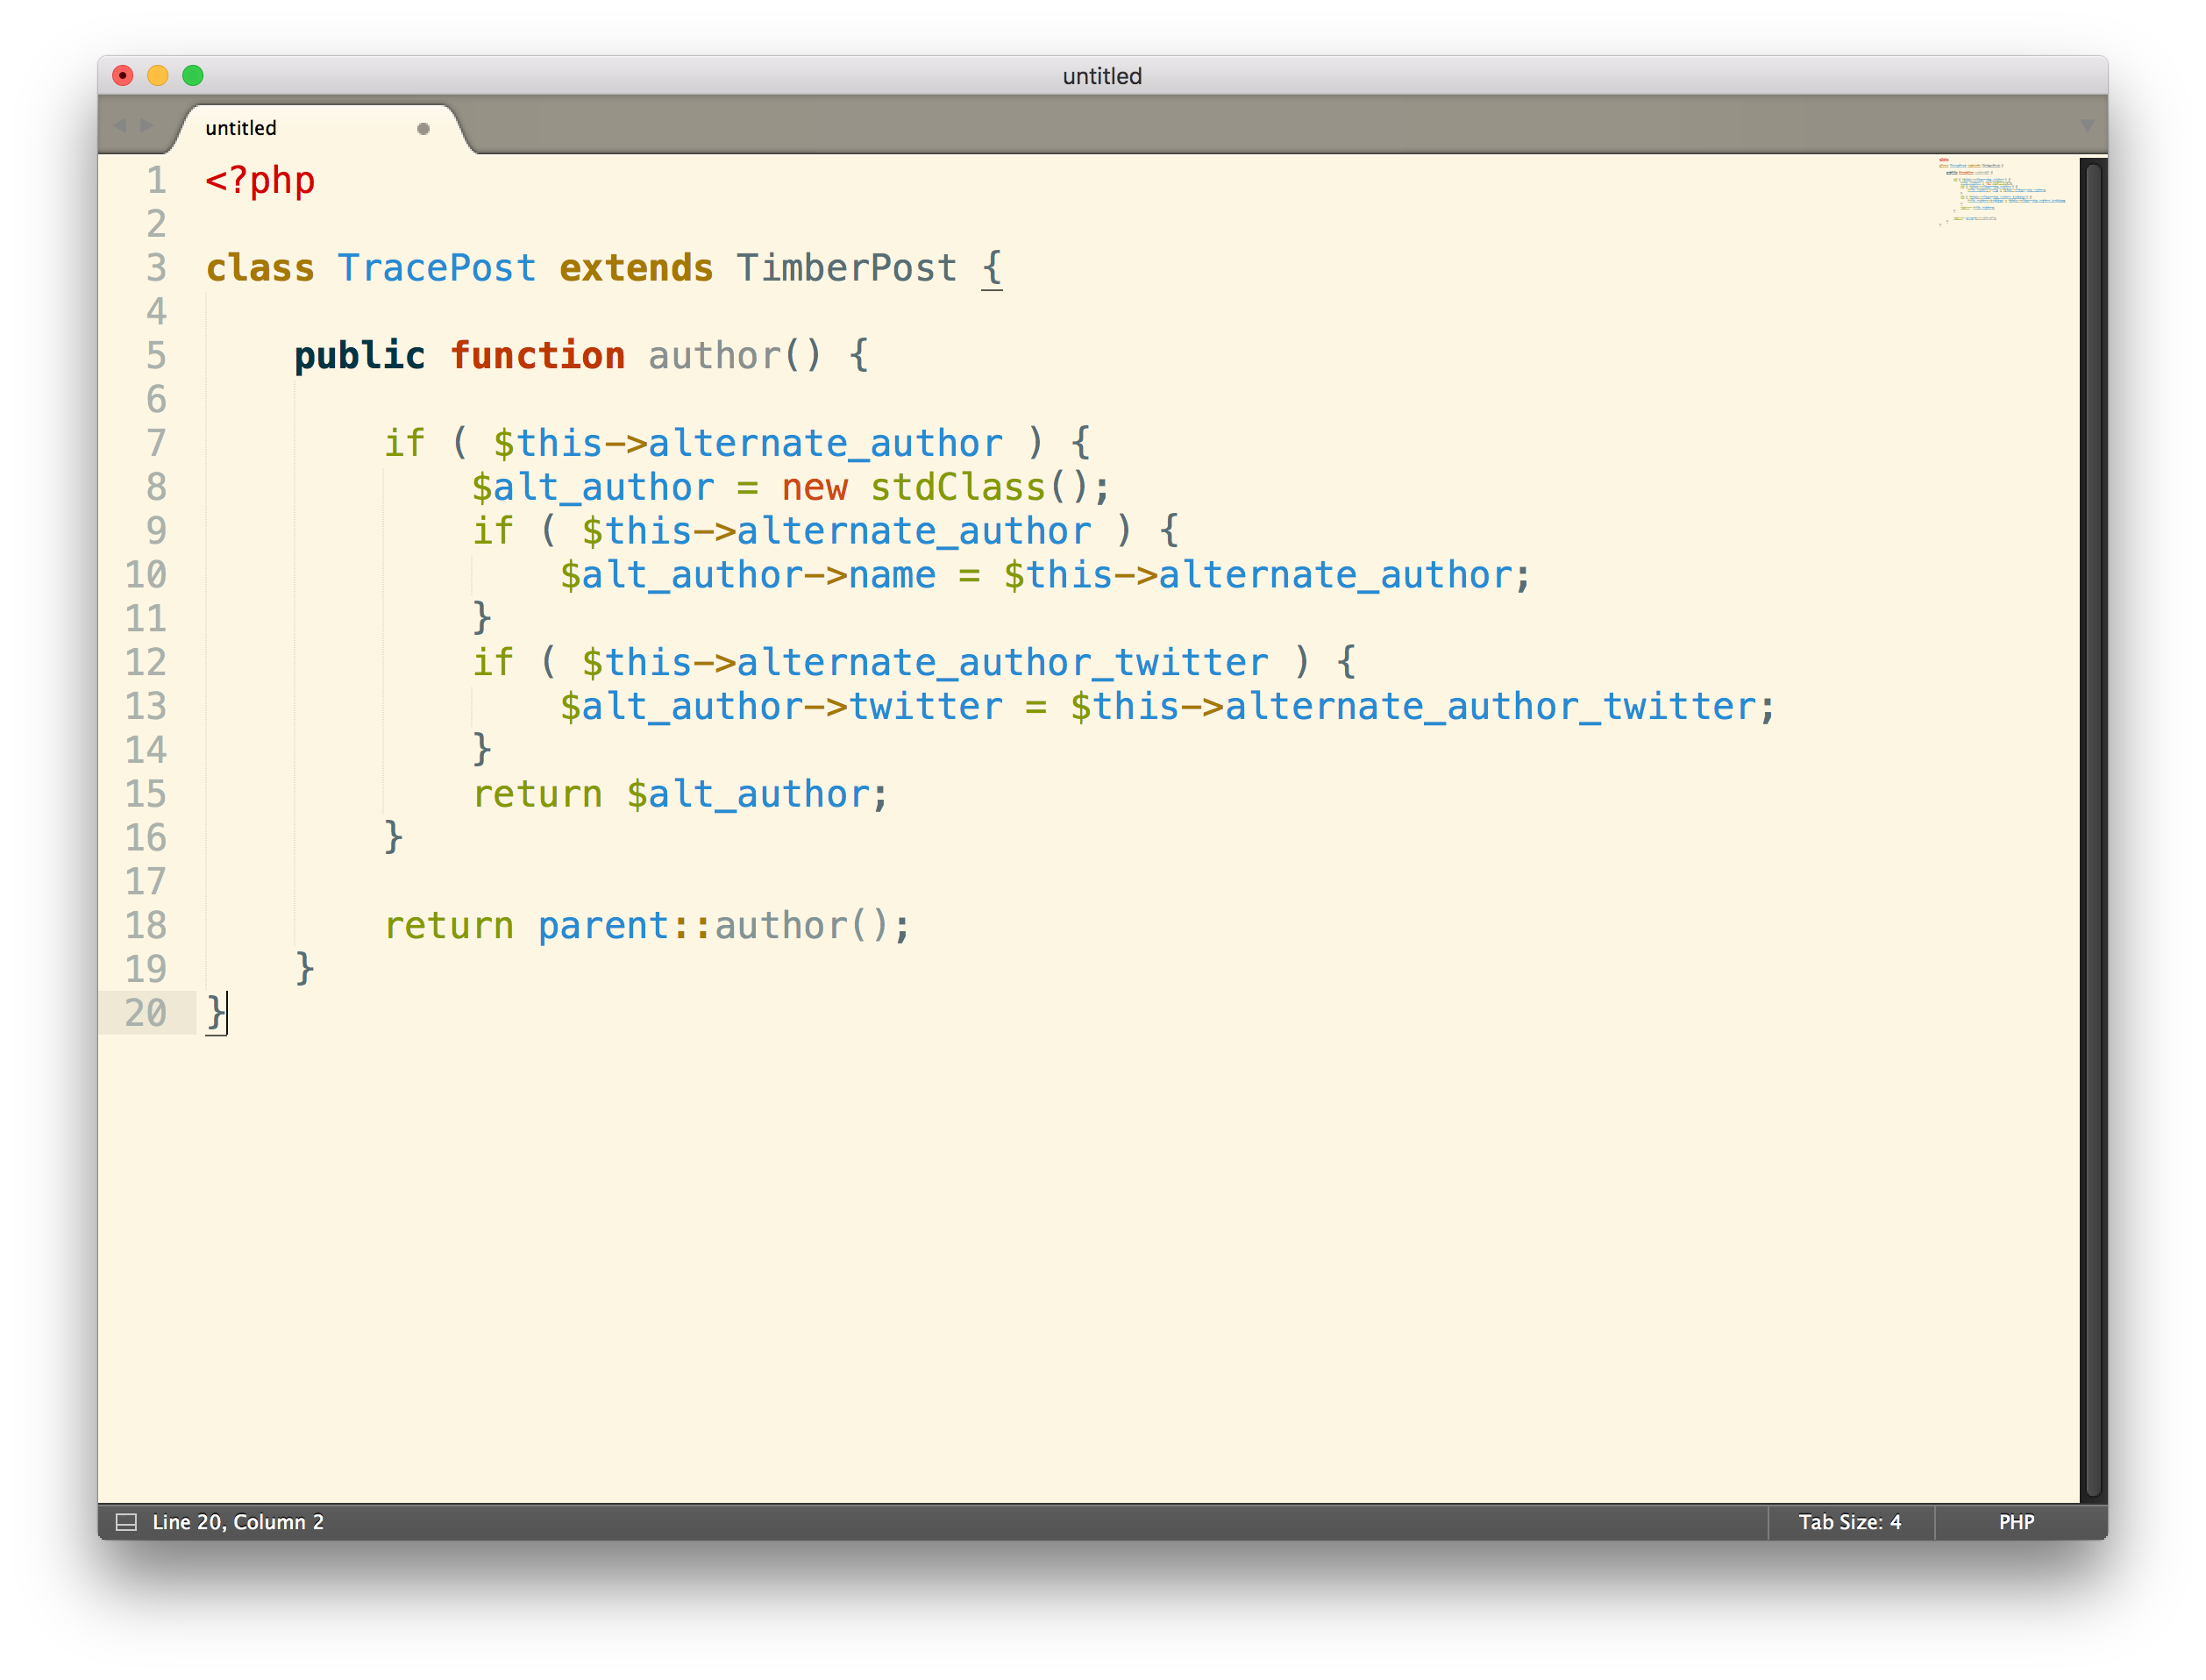Viewport: 2206px width, 1680px height.
Task: Open the PHP syntax selector
Action: (x=2016, y=1522)
